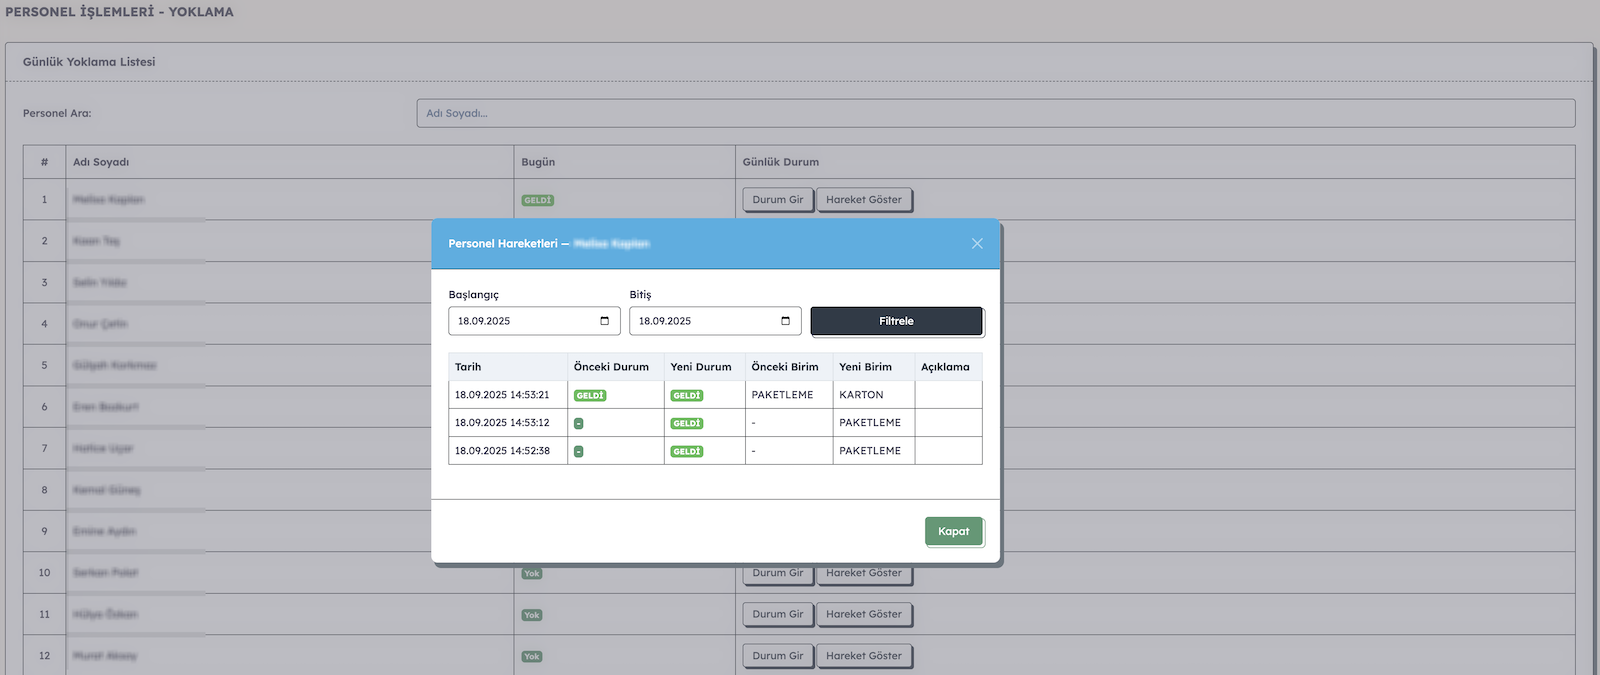1600x675 pixels.
Task: Click Önceki Durum GELDİ badge at 14:53:21
Action: (x=590, y=396)
